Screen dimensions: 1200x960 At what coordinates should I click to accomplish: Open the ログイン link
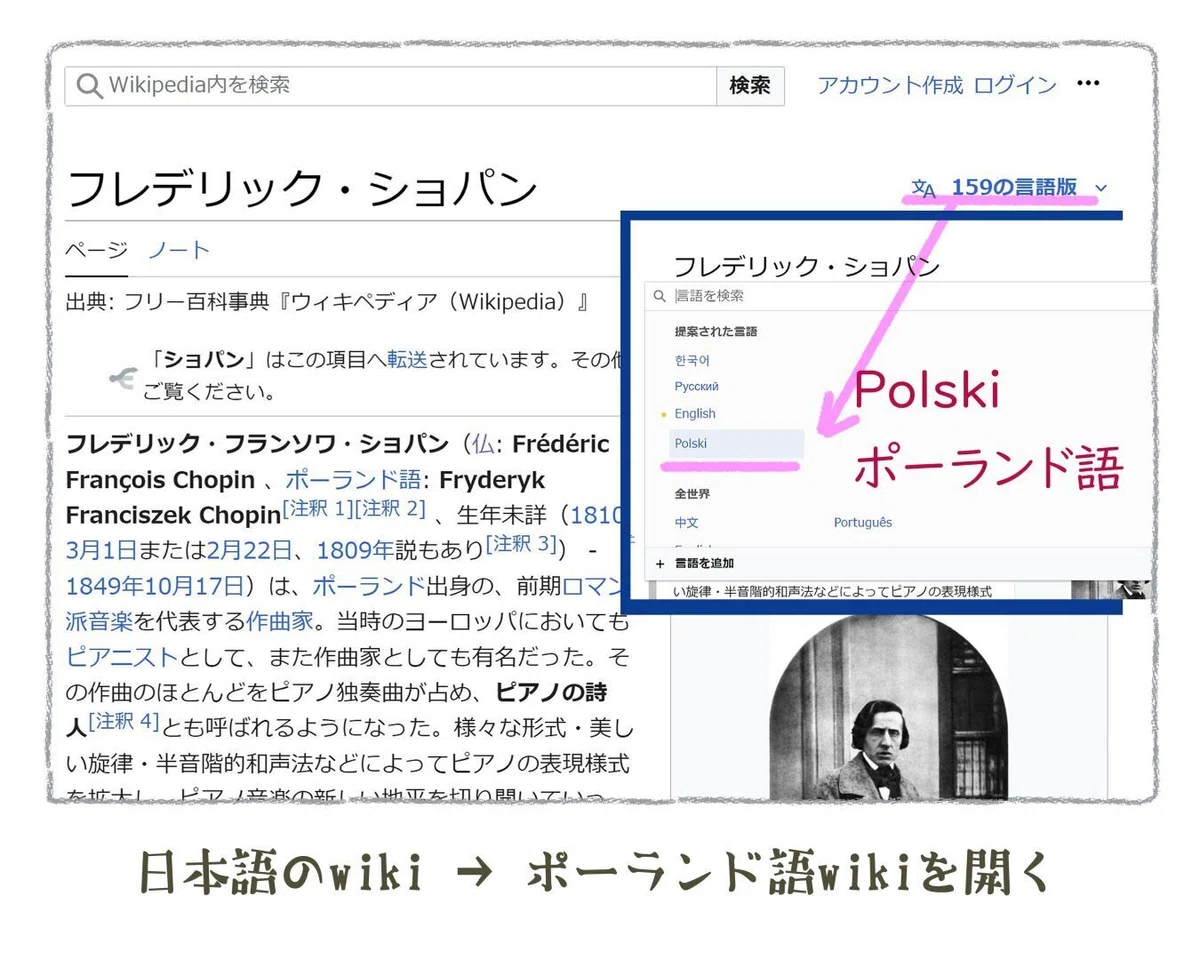click(x=1015, y=85)
